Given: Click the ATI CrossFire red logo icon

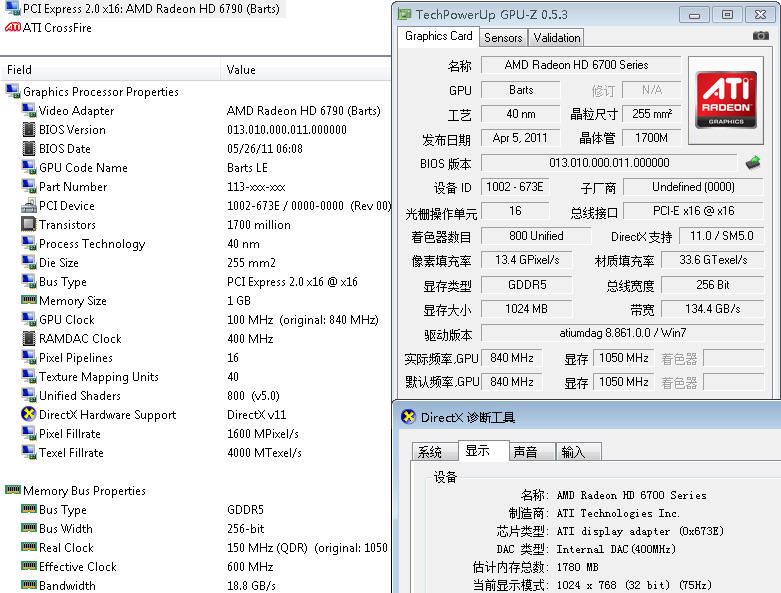Looking at the screenshot, I should point(12,27).
